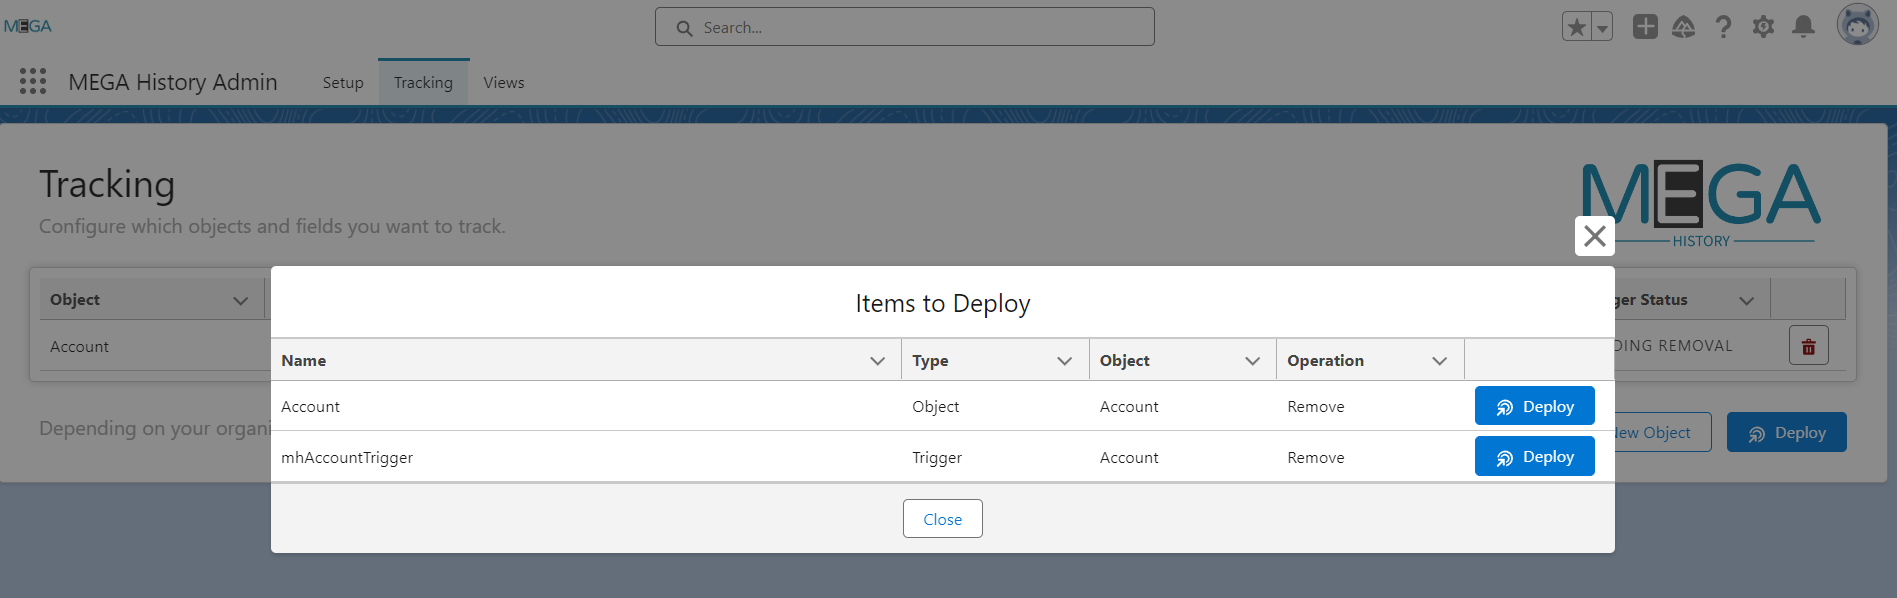Open the favorites list dropdown arrow
Screen dimensions: 1897x598
click(x=1602, y=28)
